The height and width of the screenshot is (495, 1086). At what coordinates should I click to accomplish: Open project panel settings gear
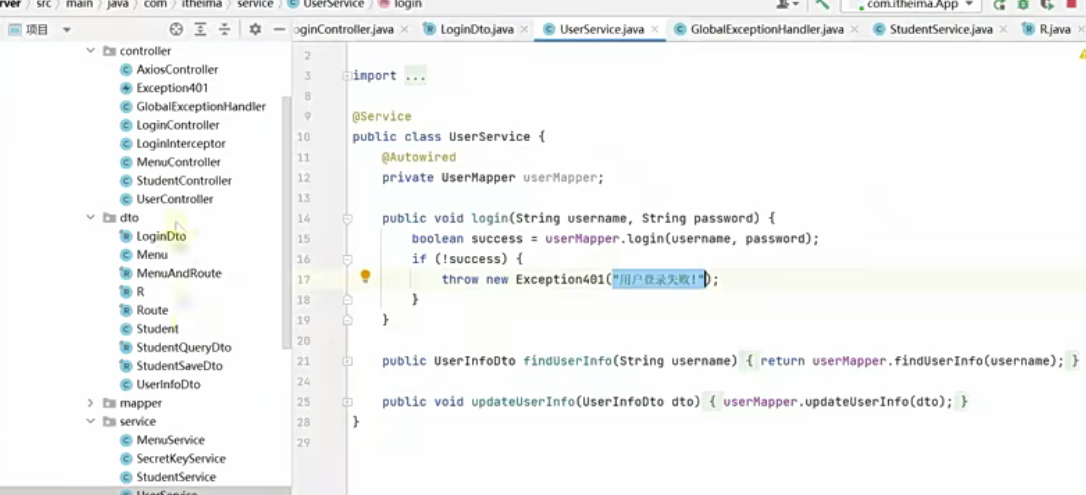click(x=256, y=29)
